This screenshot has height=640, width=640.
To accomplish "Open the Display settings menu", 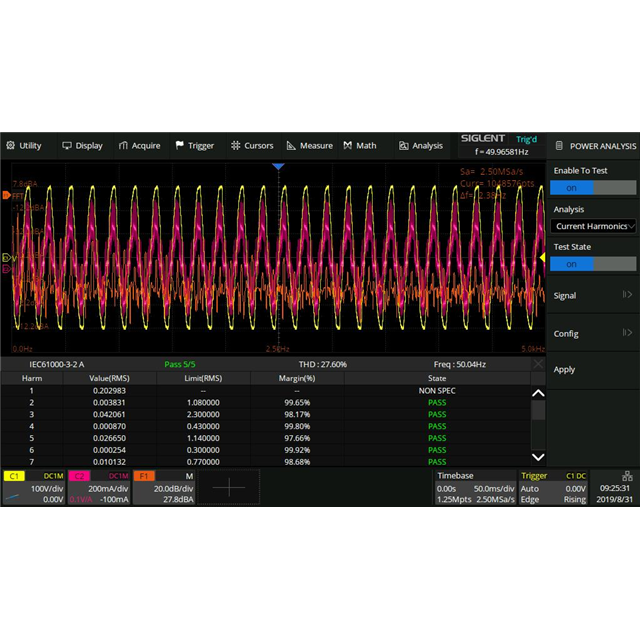I will (82, 145).
